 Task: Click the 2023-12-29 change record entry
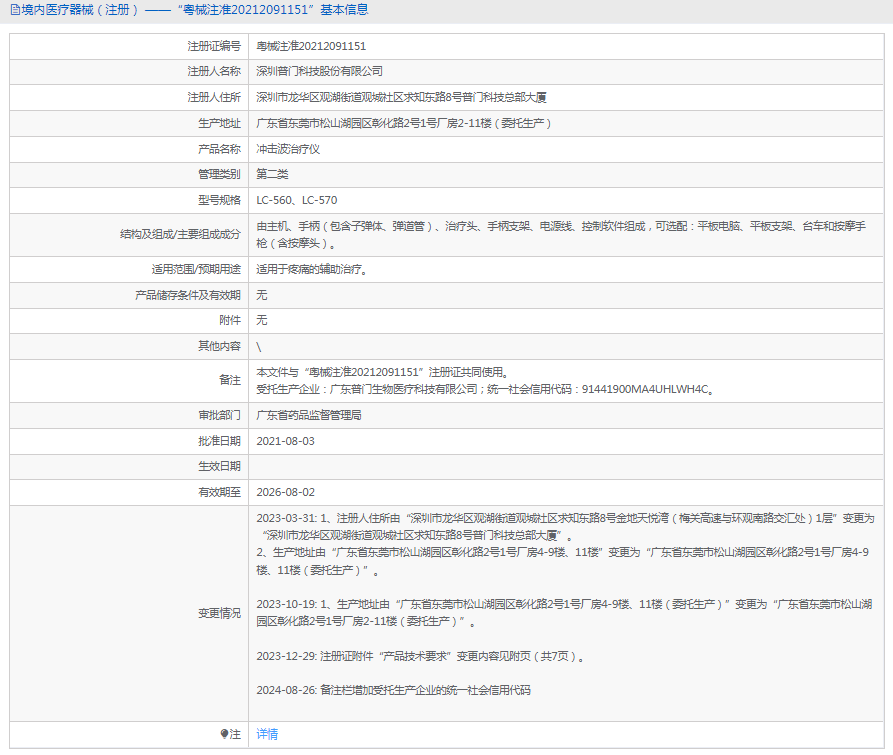point(421,656)
